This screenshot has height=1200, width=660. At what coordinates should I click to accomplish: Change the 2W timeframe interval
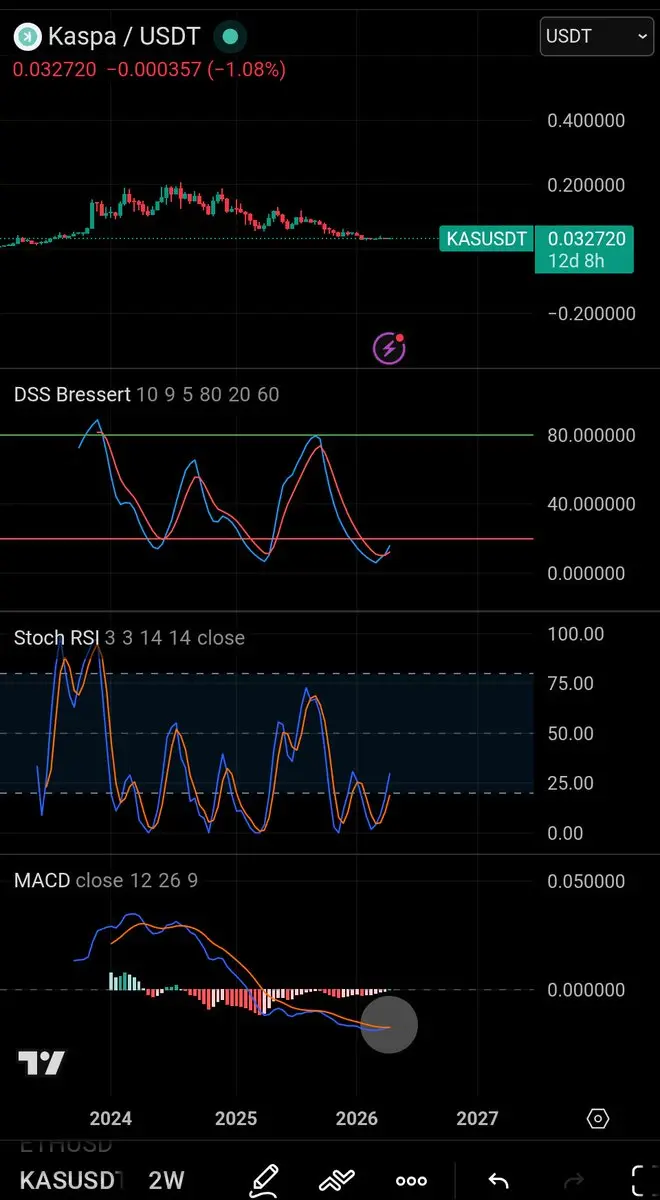click(x=167, y=1180)
